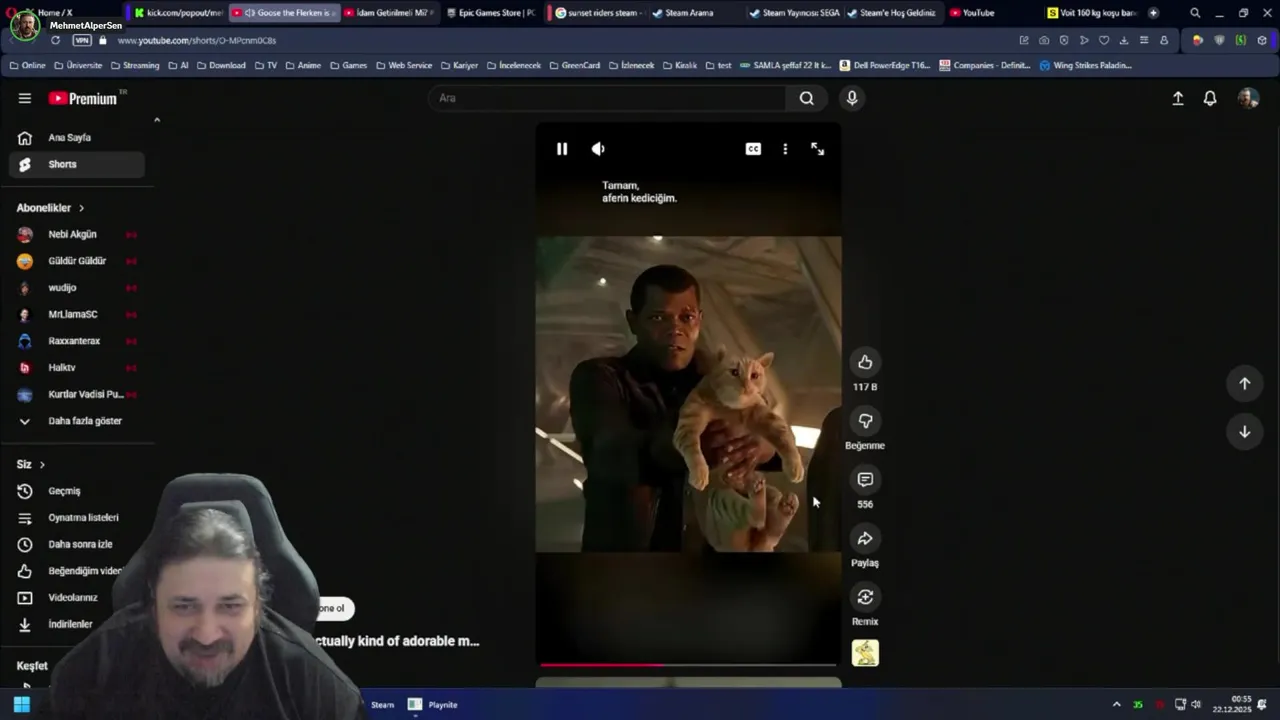Screen dimensions: 1280x720
Task: Open the account avatar menu
Action: (1248, 98)
